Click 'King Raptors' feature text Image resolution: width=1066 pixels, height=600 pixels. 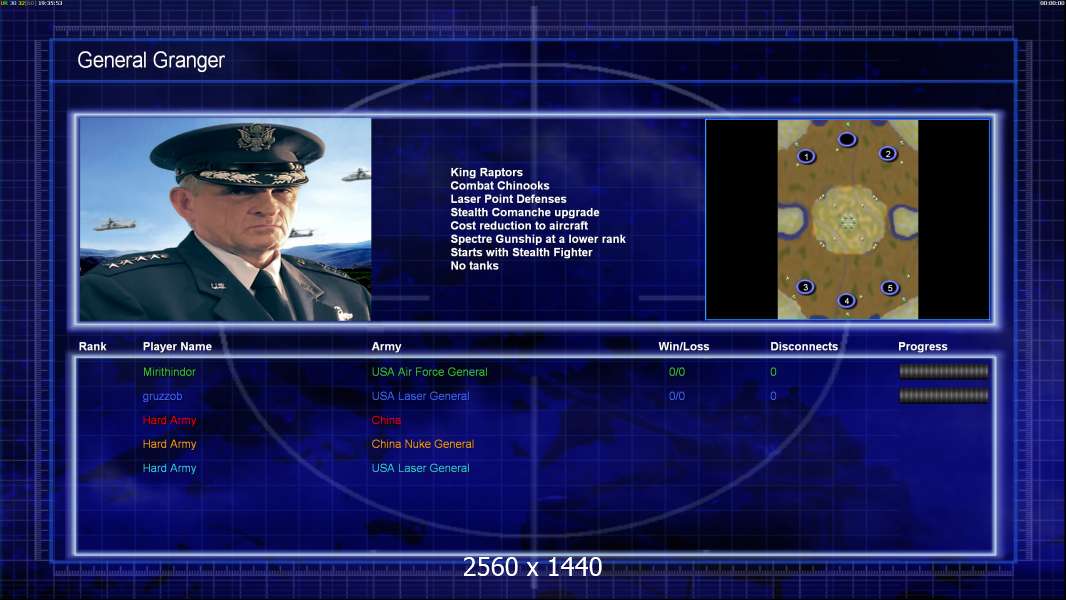click(487, 173)
